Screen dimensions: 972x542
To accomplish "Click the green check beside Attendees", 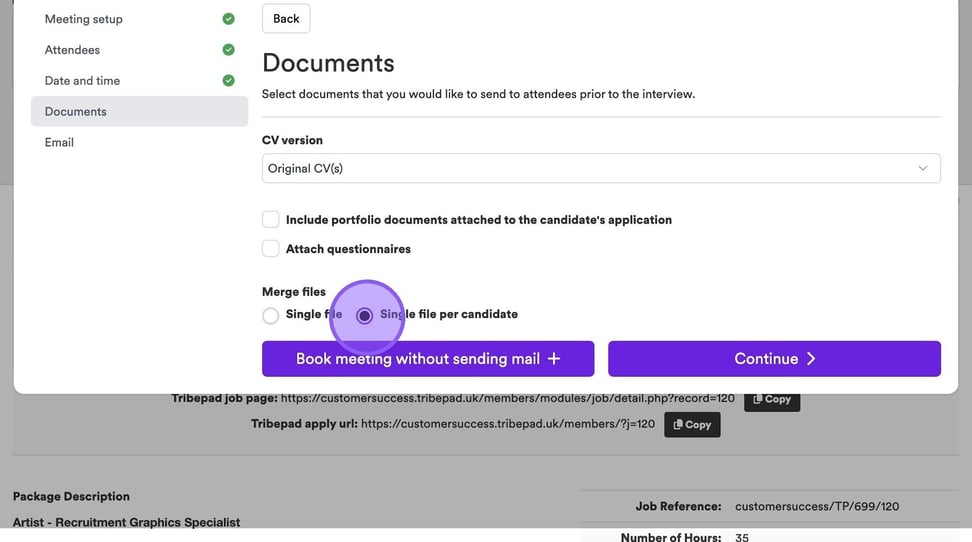I will coord(228,50).
